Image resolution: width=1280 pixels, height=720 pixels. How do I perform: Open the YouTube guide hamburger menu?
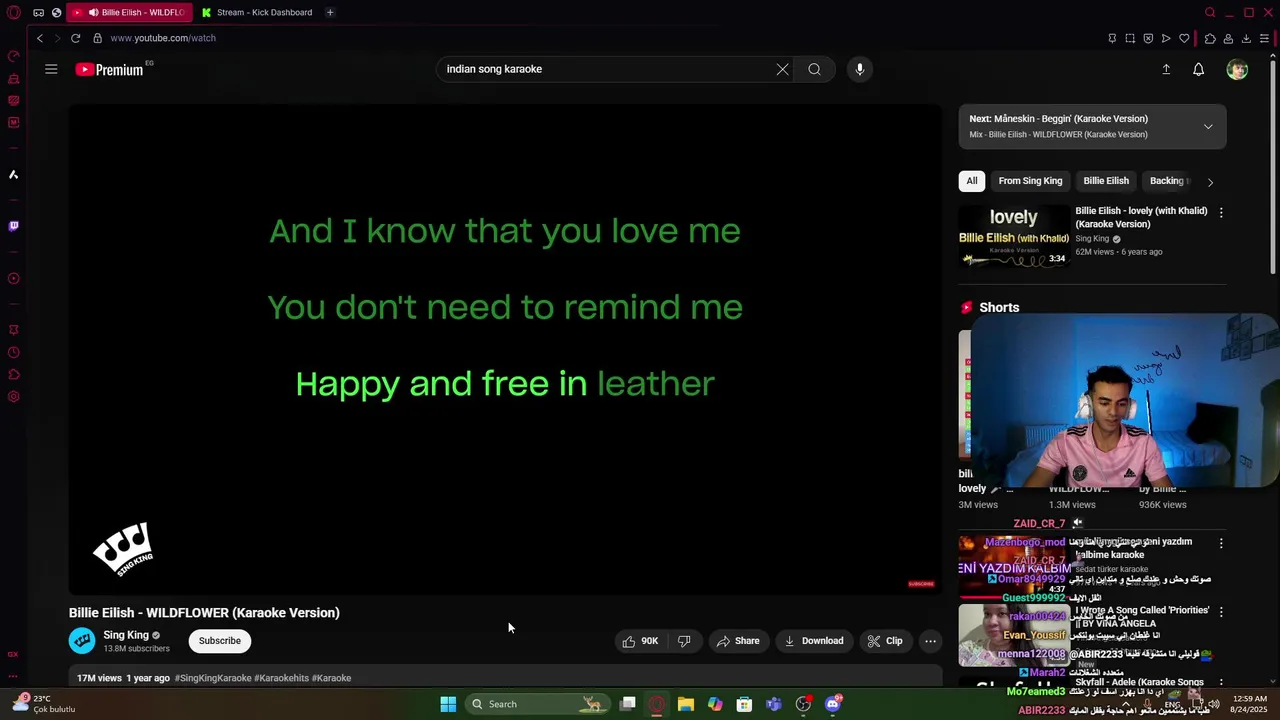51,69
